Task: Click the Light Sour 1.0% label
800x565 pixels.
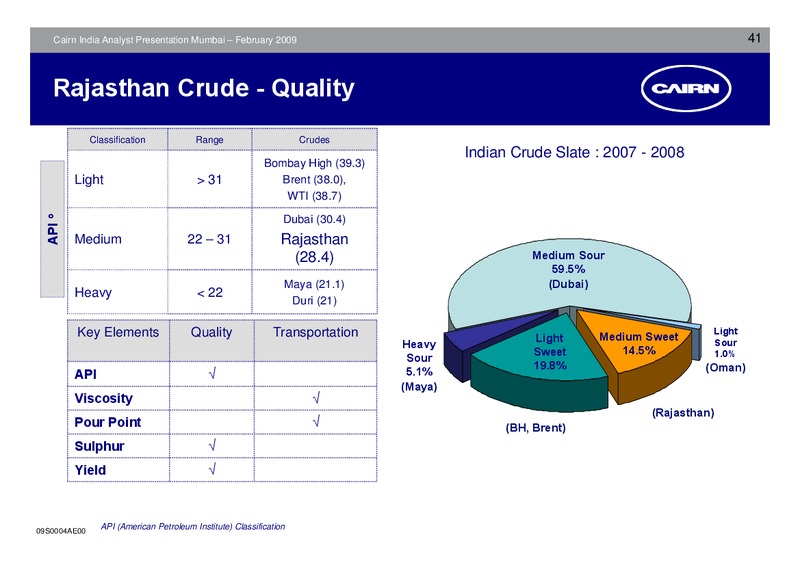Action: [725, 342]
